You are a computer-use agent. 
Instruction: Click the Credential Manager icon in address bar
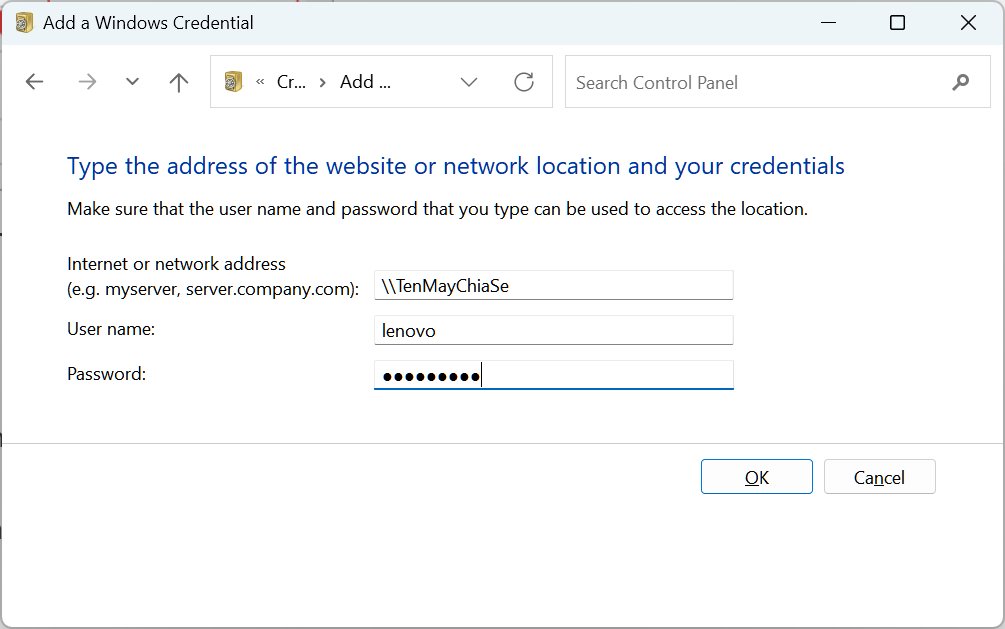point(234,82)
